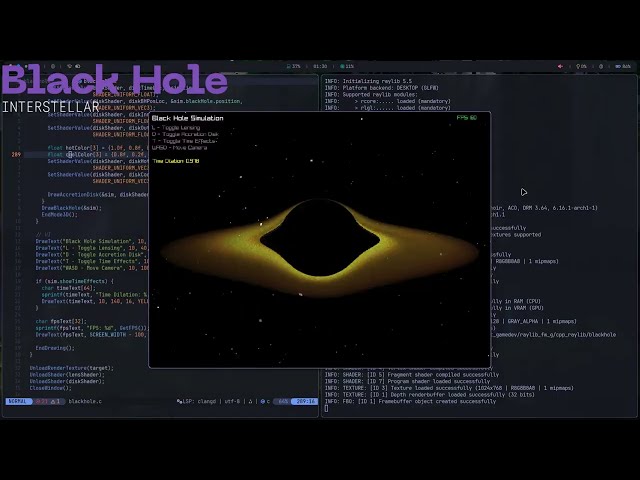640x480 pixels.
Task: Click the terminal cursor prompt at bottom
Action: tap(327, 408)
